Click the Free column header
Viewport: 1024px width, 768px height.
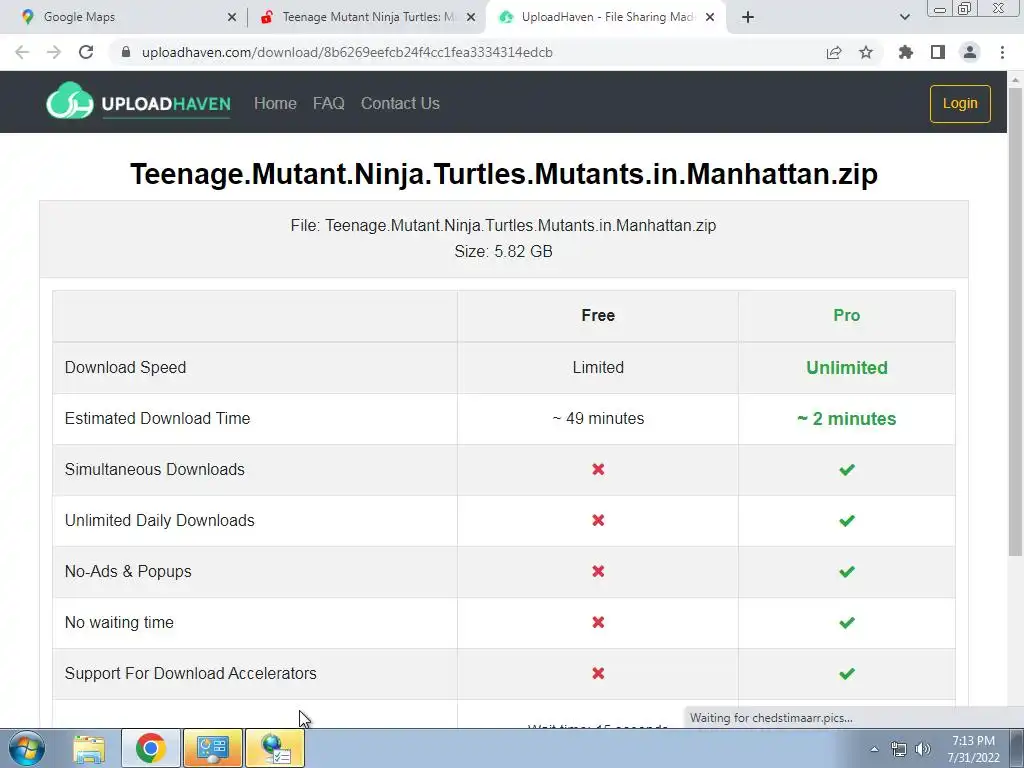pos(598,315)
